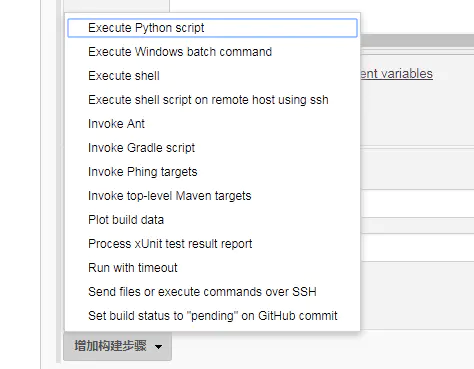Select the Execute shell option
This screenshot has height=369, width=474.
click(x=212, y=76)
